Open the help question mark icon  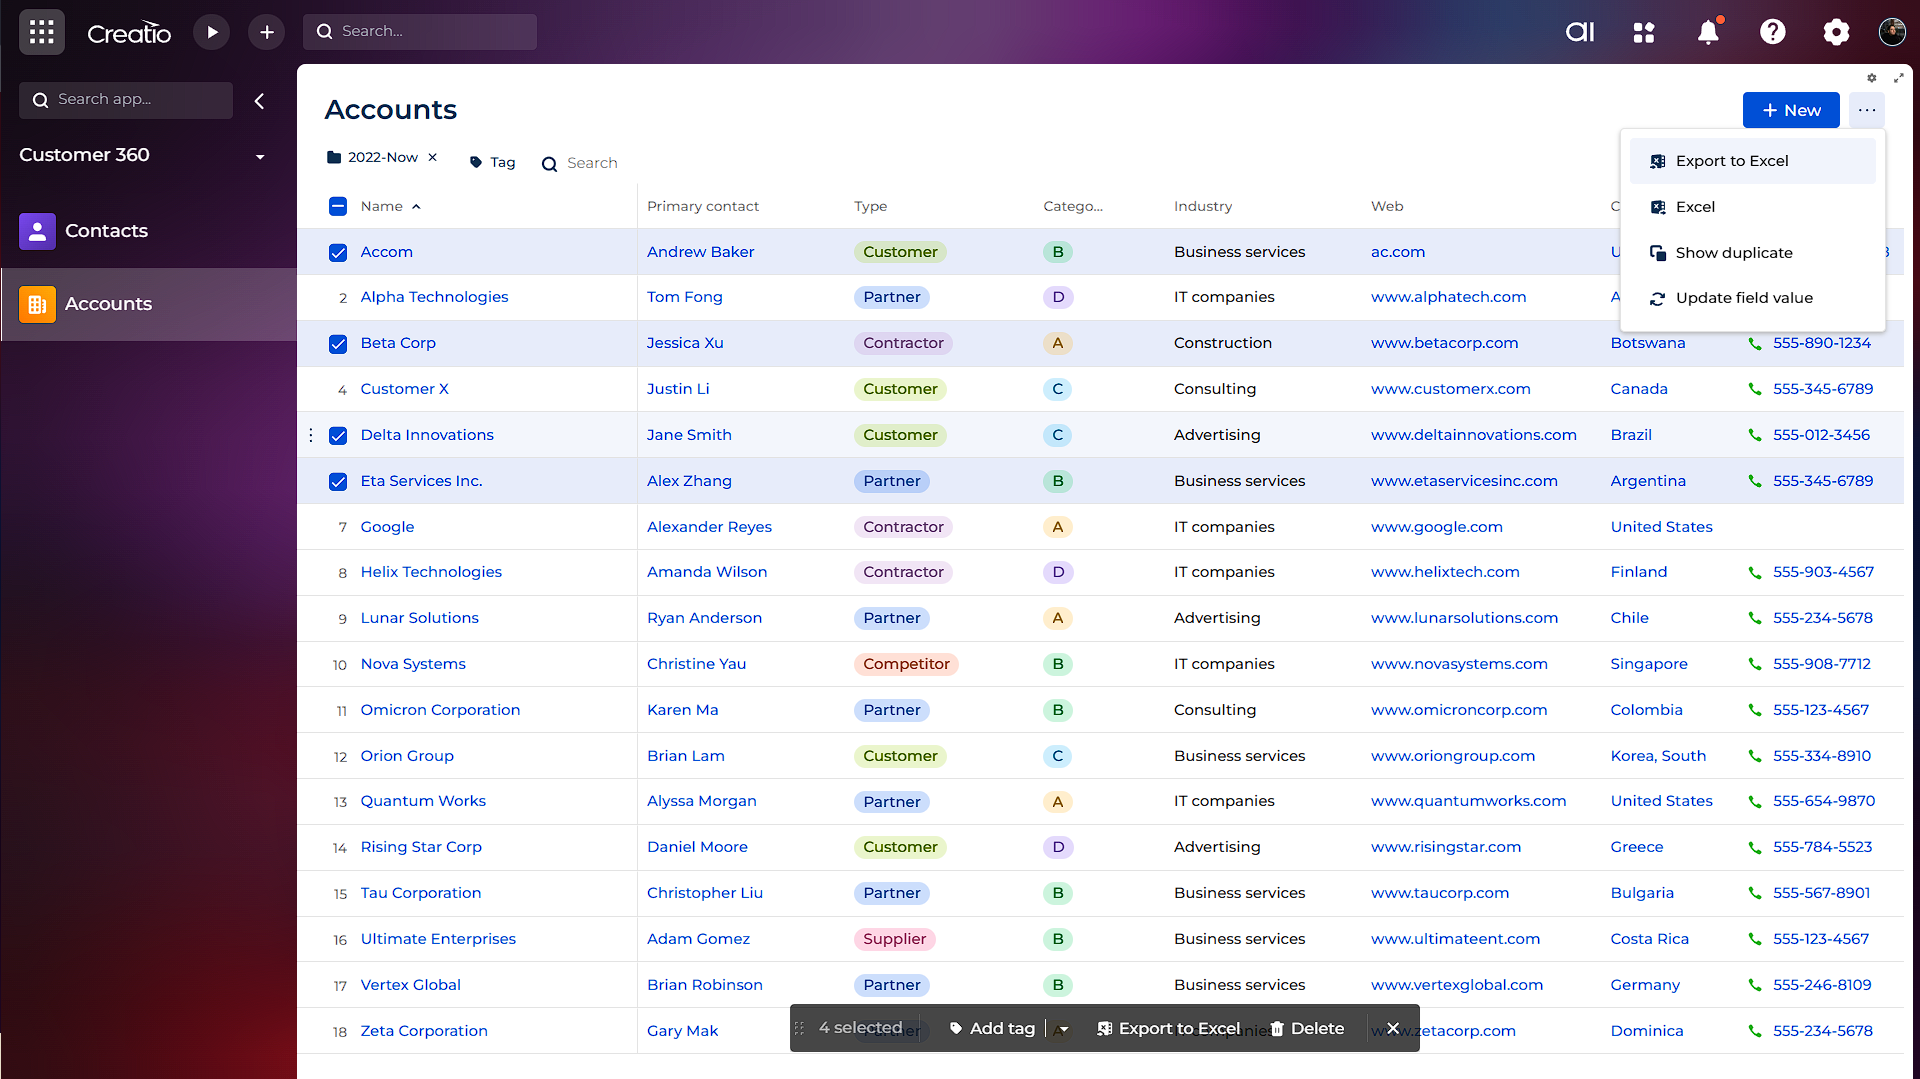coord(1772,32)
